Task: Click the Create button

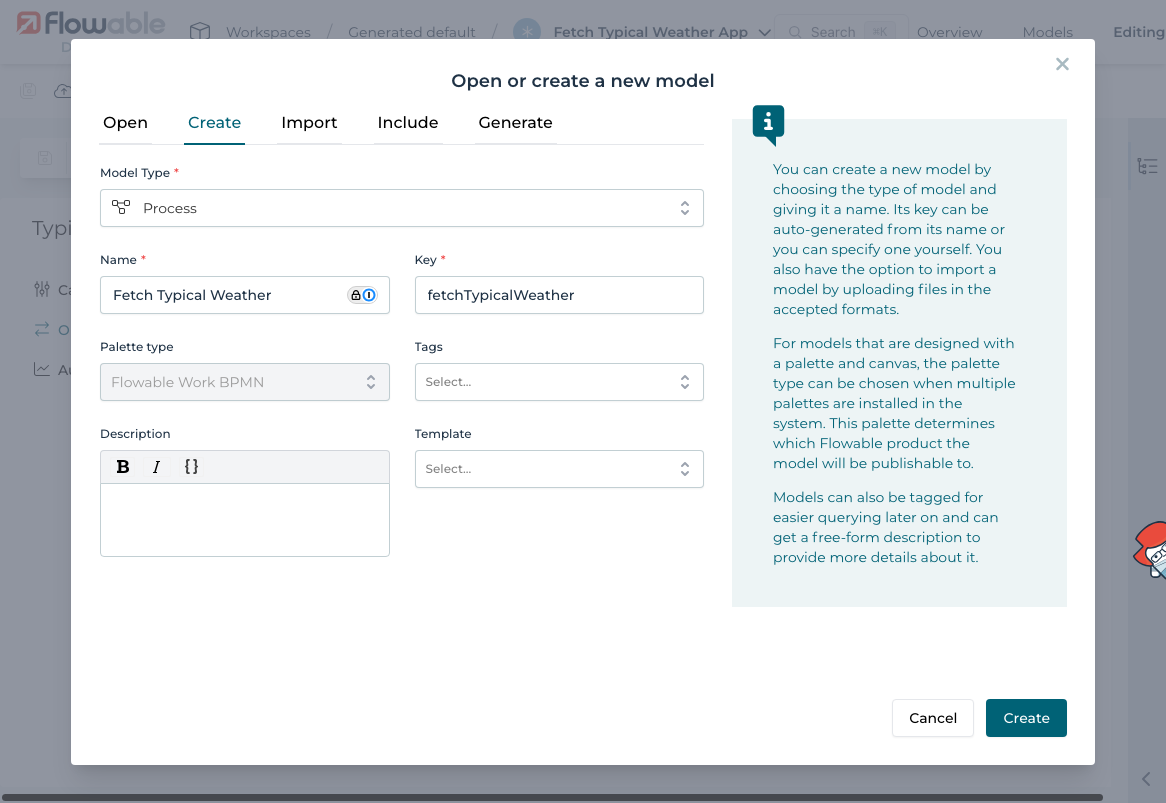Action: click(1026, 717)
